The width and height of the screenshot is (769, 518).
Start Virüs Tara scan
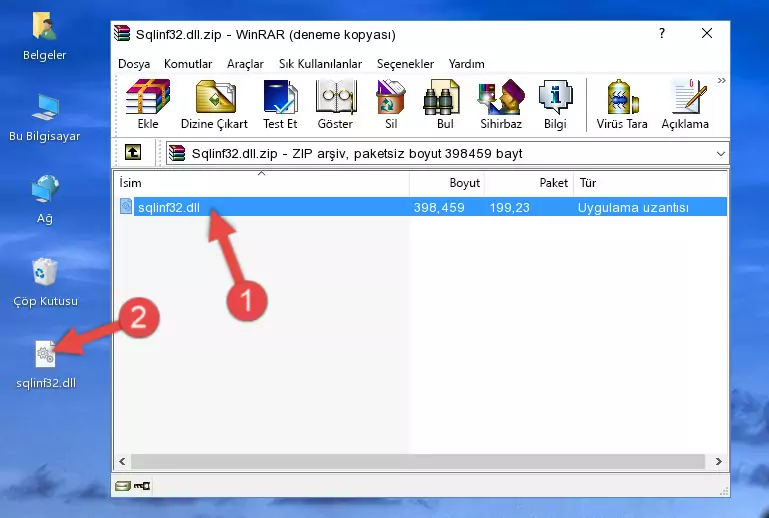[x=622, y=104]
